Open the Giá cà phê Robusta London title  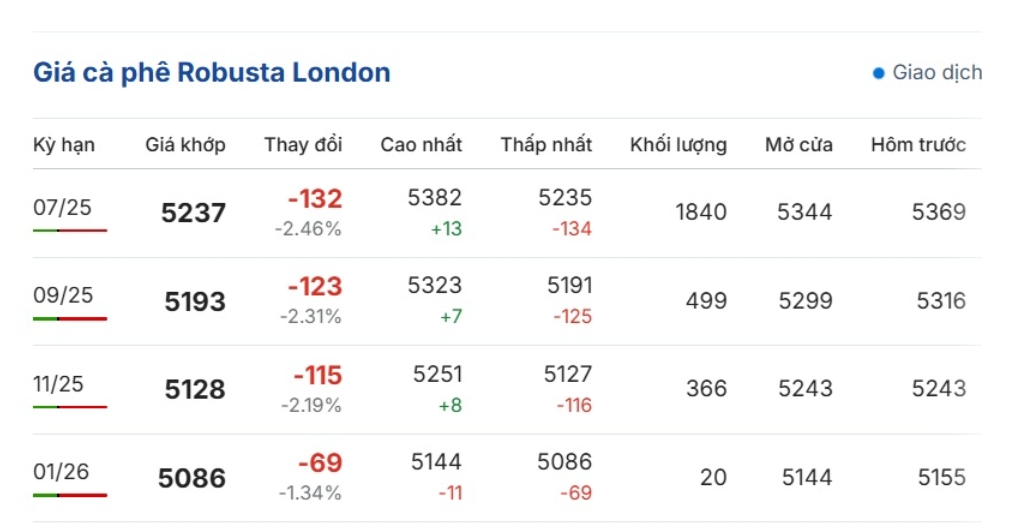(x=212, y=72)
